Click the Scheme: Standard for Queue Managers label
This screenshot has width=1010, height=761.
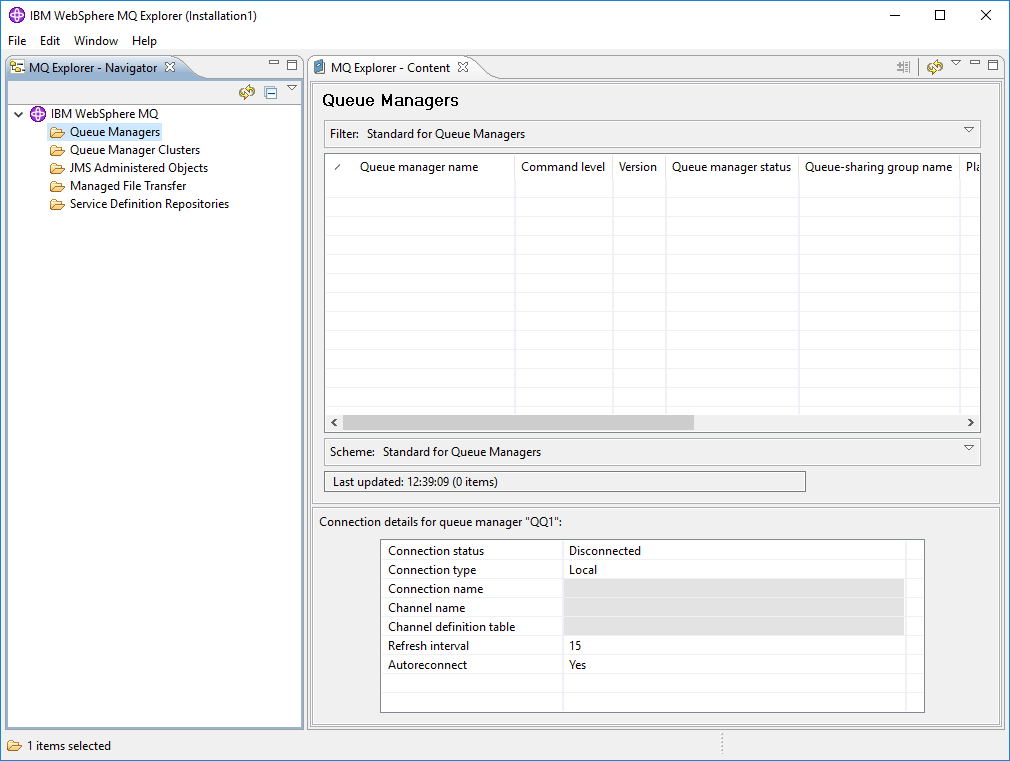435,452
